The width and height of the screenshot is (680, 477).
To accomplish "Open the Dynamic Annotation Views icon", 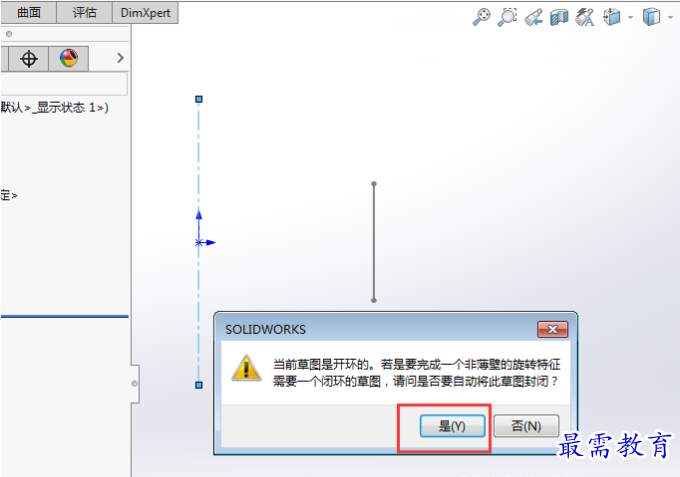I will click(585, 17).
